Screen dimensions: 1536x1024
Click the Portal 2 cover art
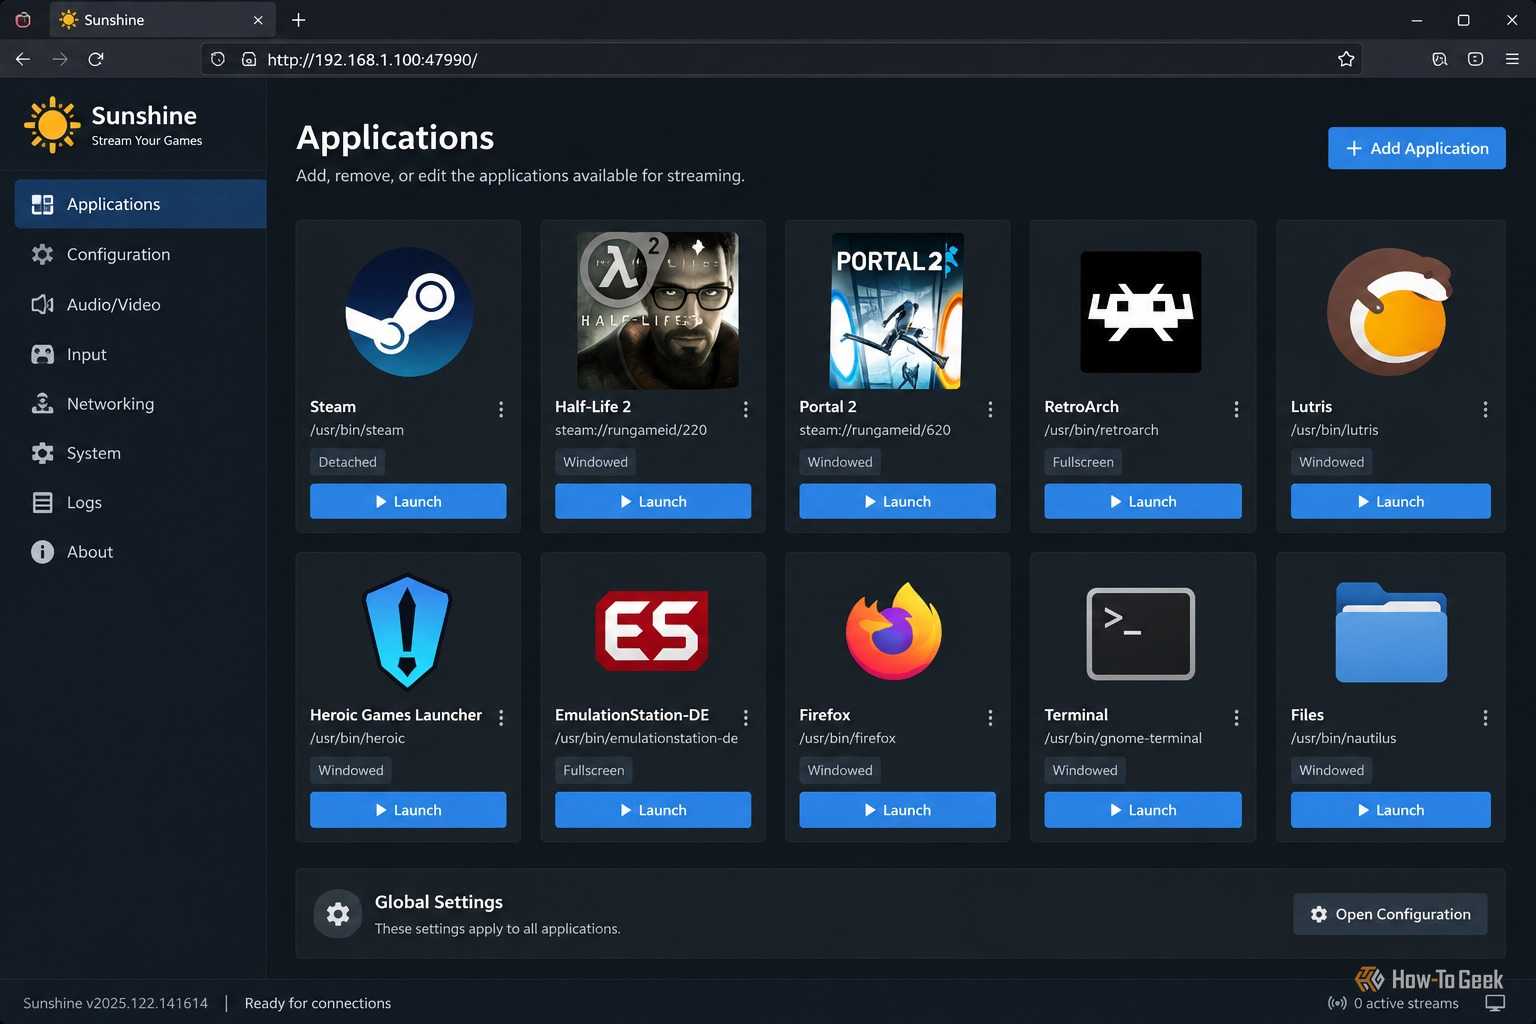(897, 311)
